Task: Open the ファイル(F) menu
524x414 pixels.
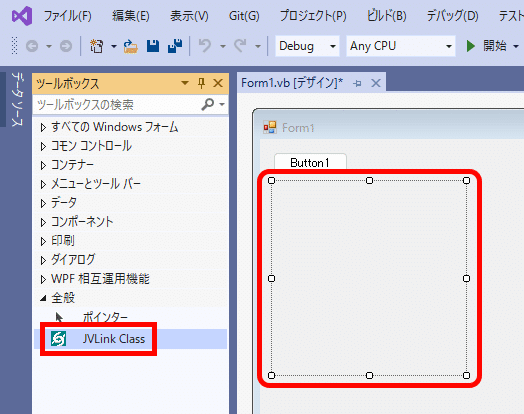Action: coord(68,16)
